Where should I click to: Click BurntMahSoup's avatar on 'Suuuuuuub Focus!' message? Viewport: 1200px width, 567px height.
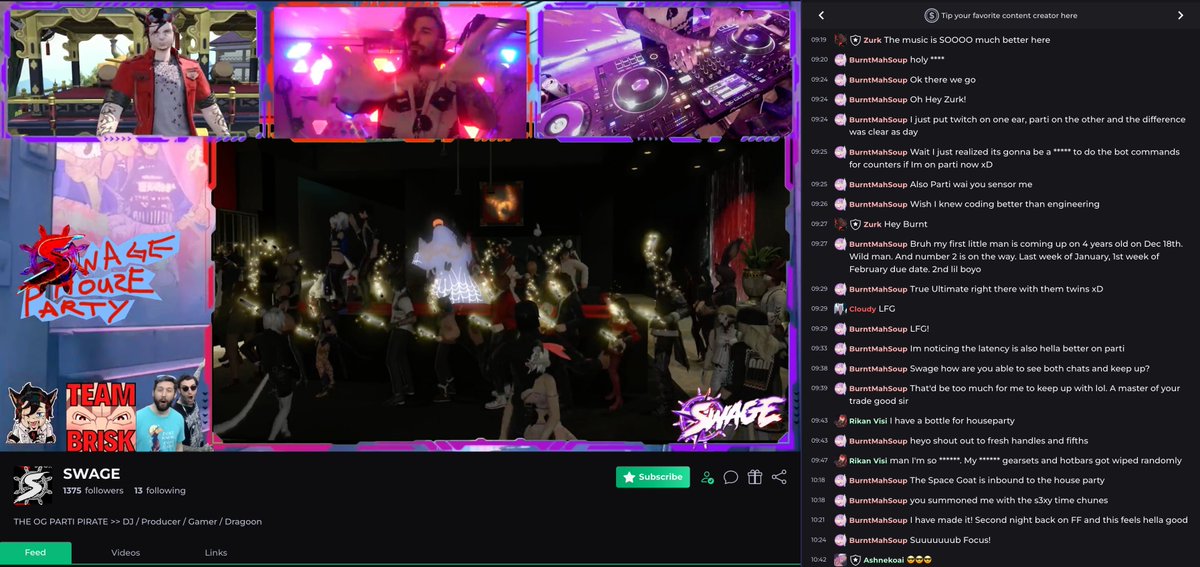pos(840,540)
